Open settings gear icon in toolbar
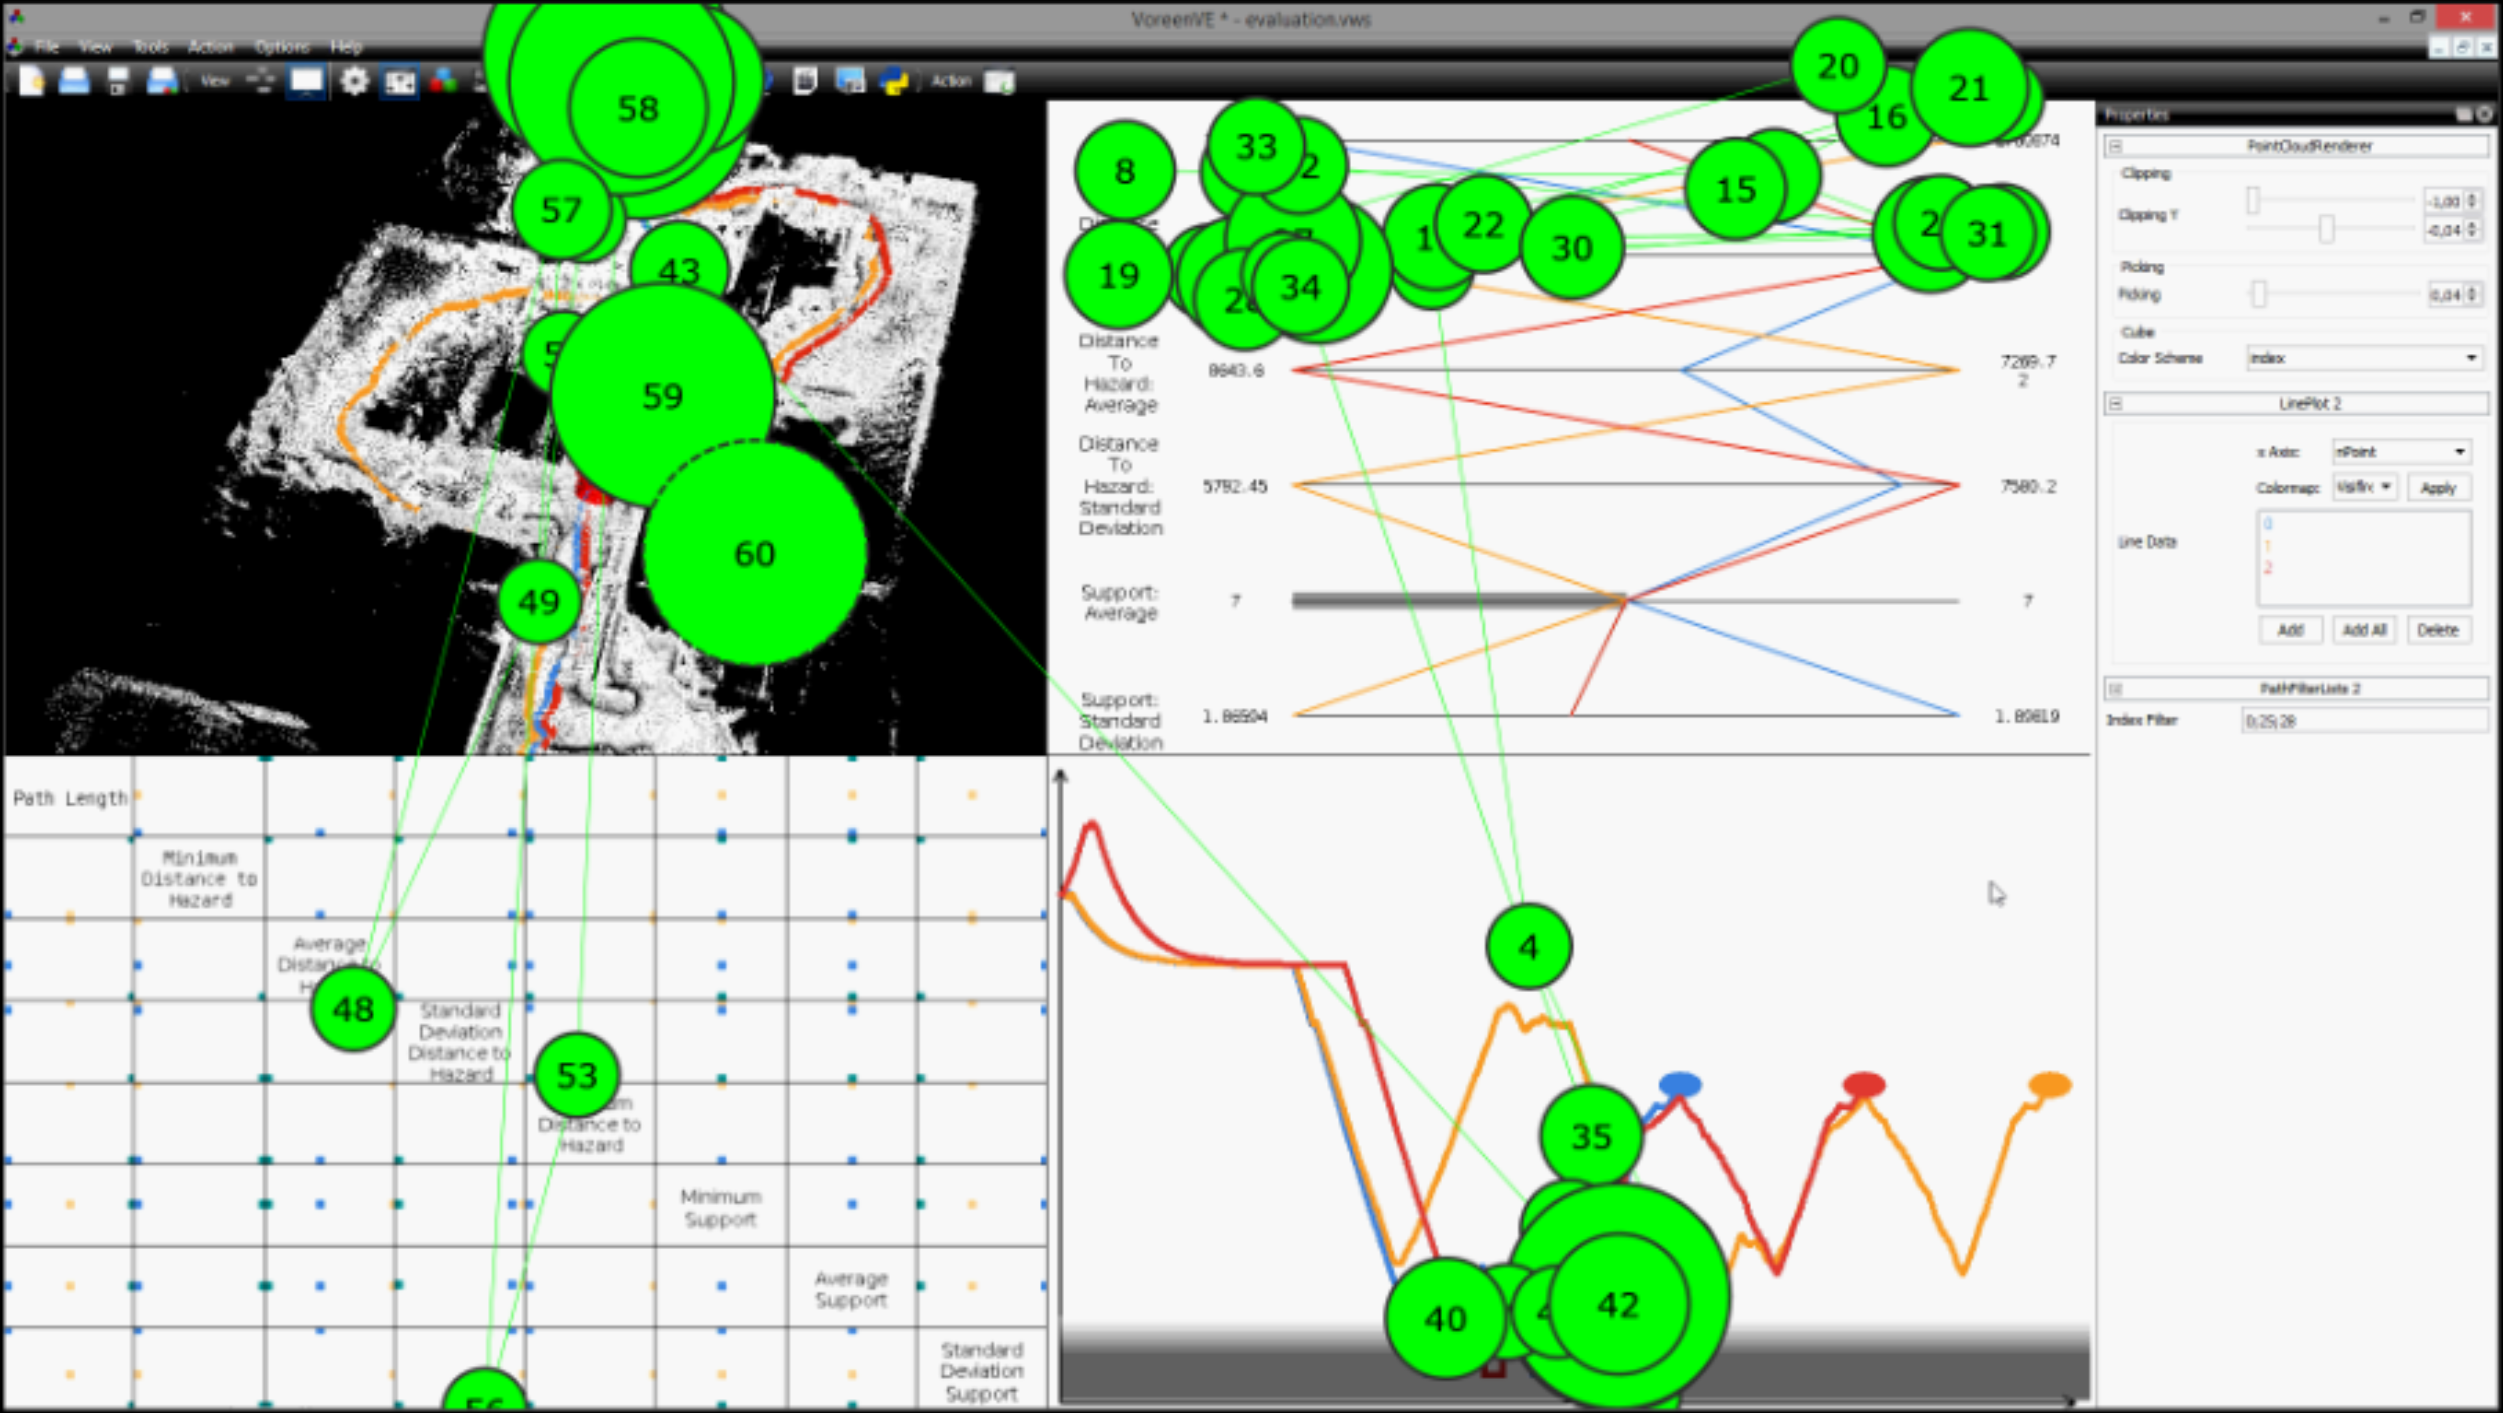2503x1413 pixels. (x=354, y=81)
